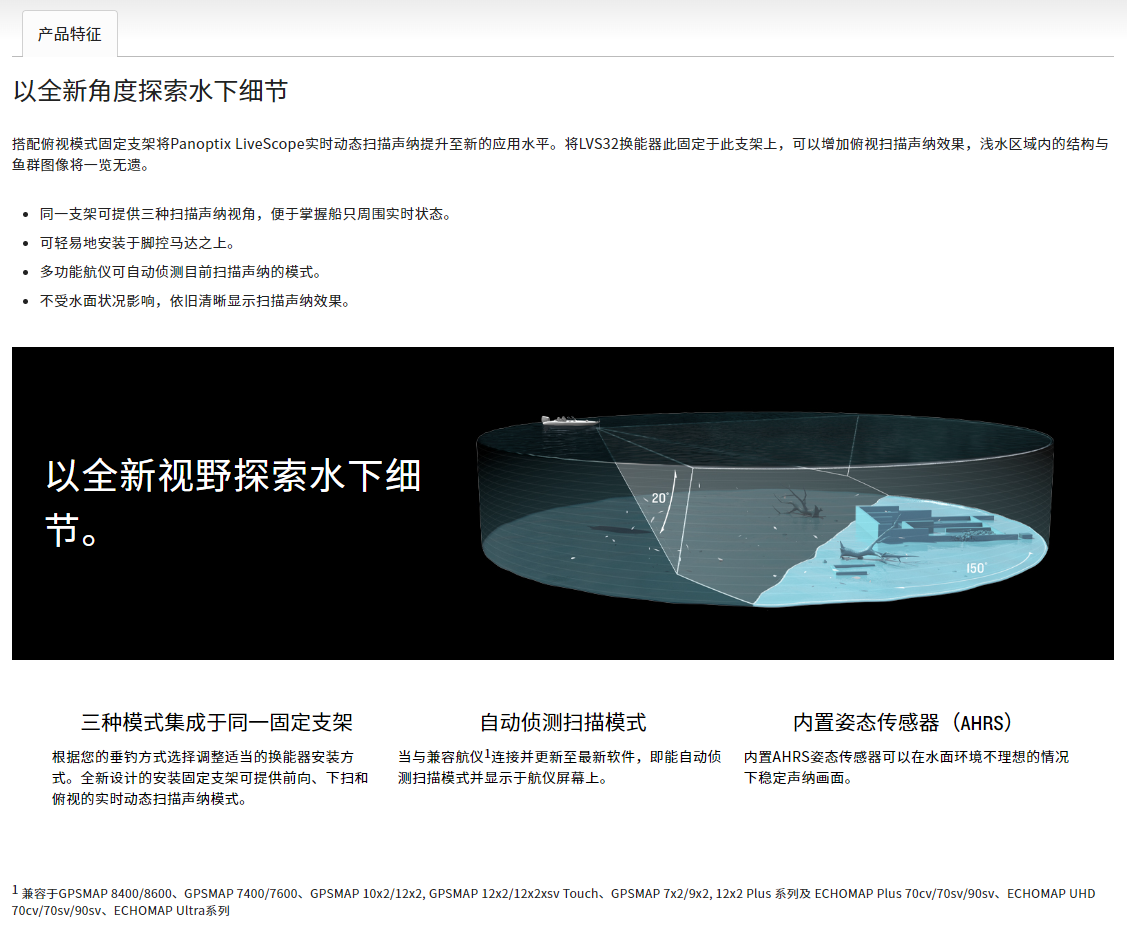Viewport: 1127px width, 930px height.
Task: Select the heading 自动侦测扫描模式
Action: [x=563, y=722]
